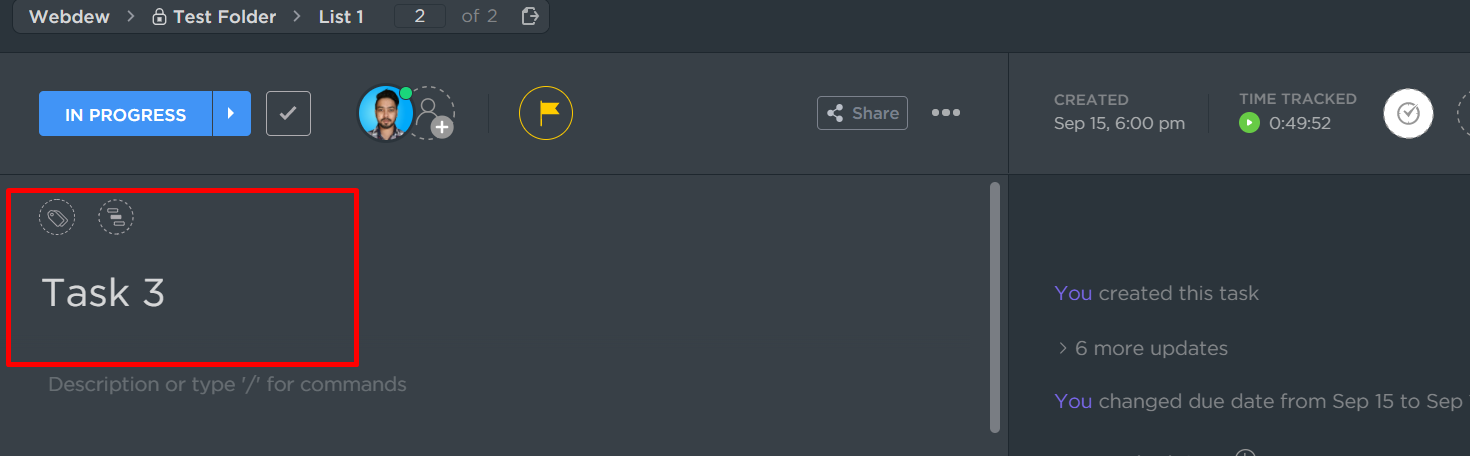Click the assignee profile avatar
Viewport: 1470px width, 456px height.
coord(384,113)
